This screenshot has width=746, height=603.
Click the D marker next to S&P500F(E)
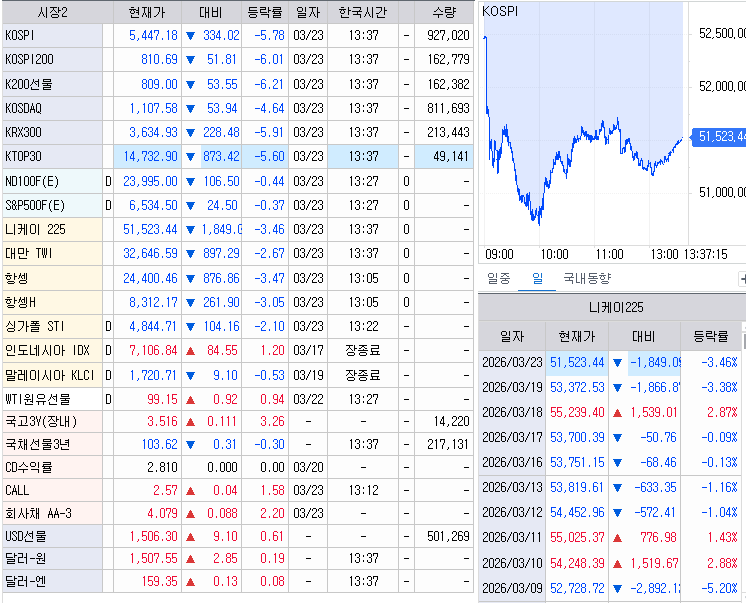tap(109, 205)
